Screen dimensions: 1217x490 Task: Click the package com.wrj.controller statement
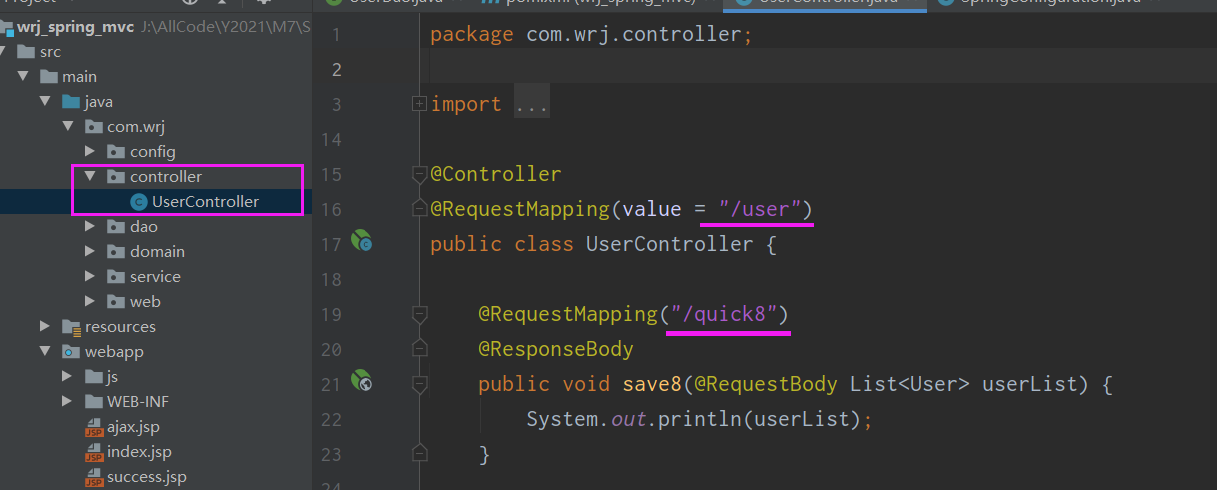[590, 34]
